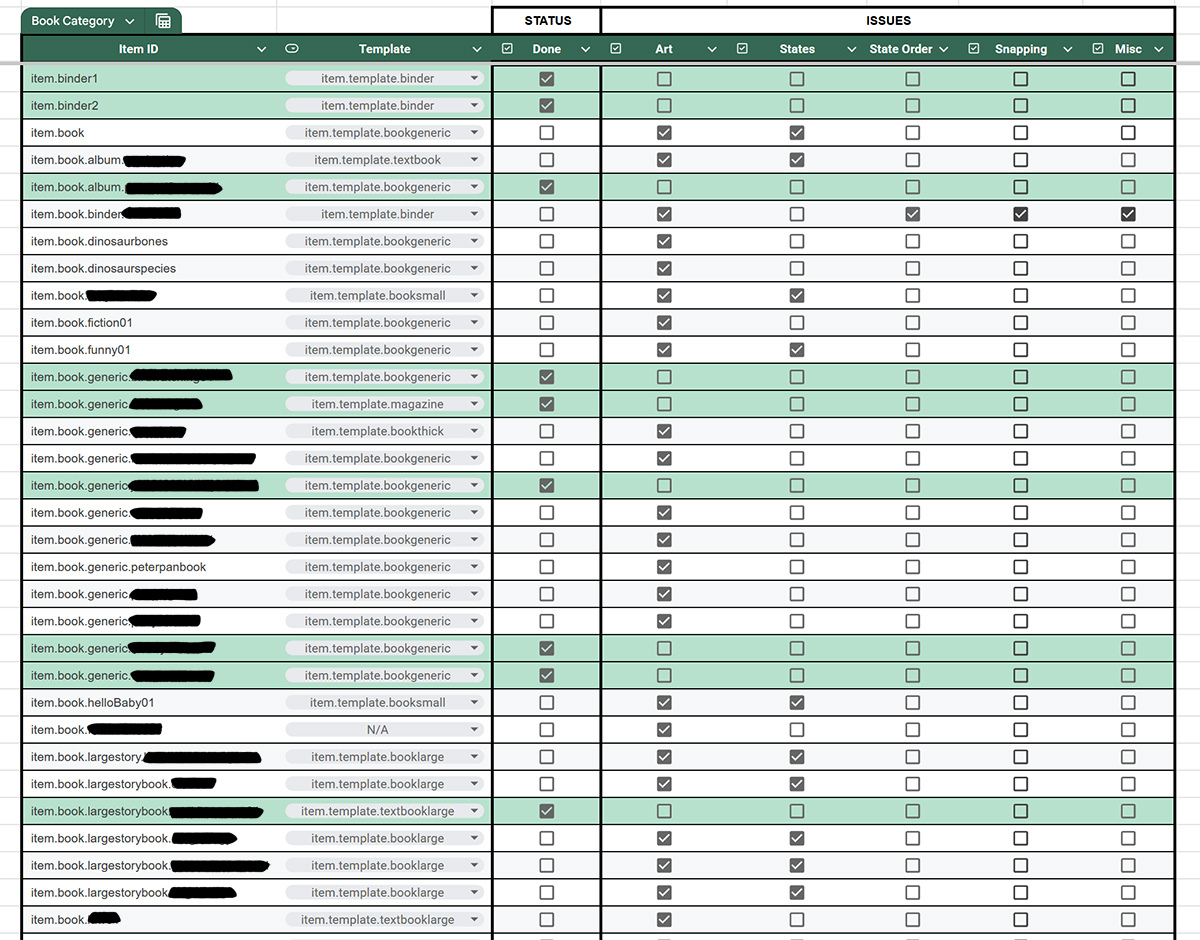Click the item.book.dinosaurspecies cell

pyautogui.click(x=103, y=268)
